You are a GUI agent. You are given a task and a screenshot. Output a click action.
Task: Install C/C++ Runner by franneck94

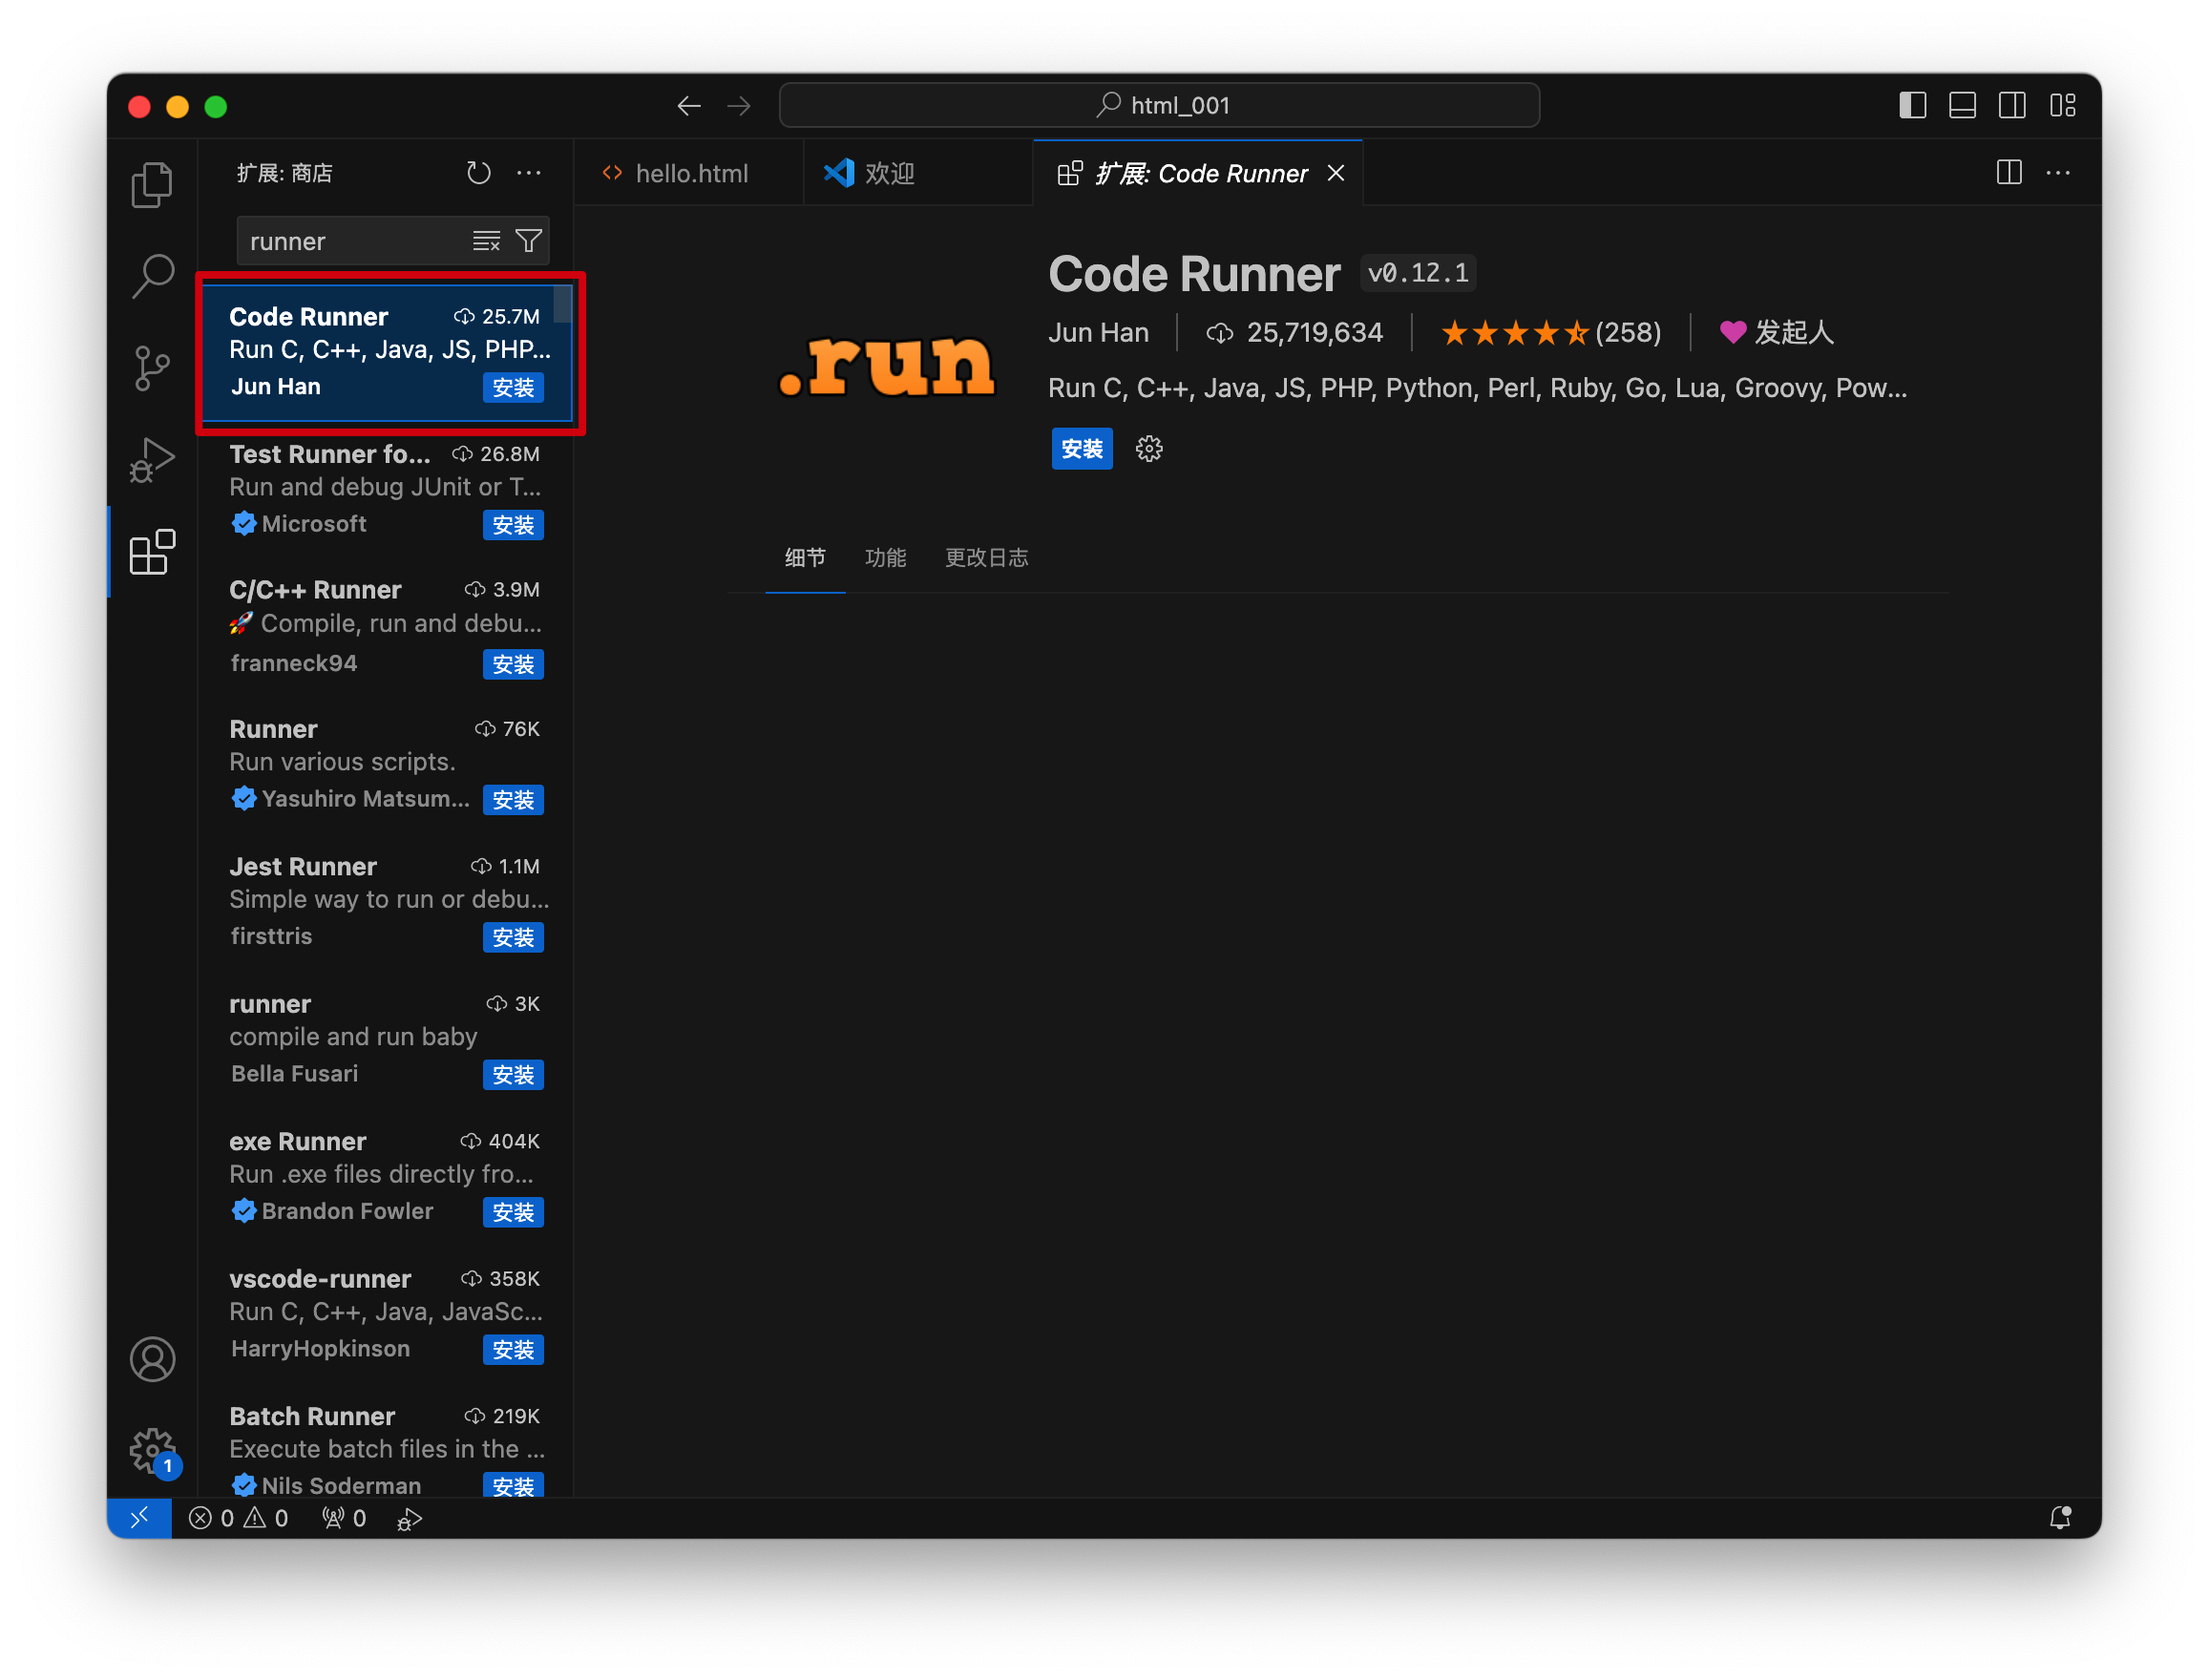513,665
